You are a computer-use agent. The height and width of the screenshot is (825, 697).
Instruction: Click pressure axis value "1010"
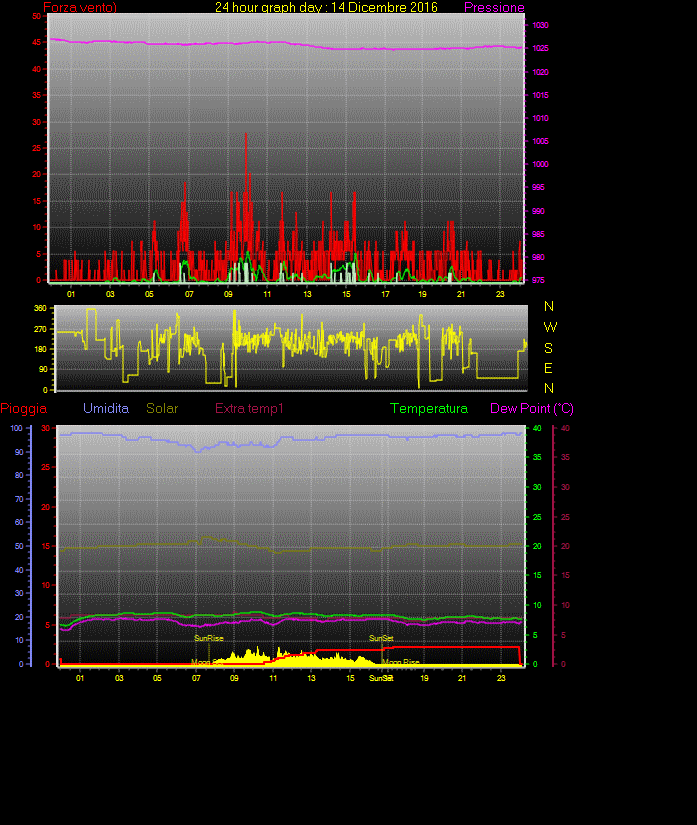540,118
